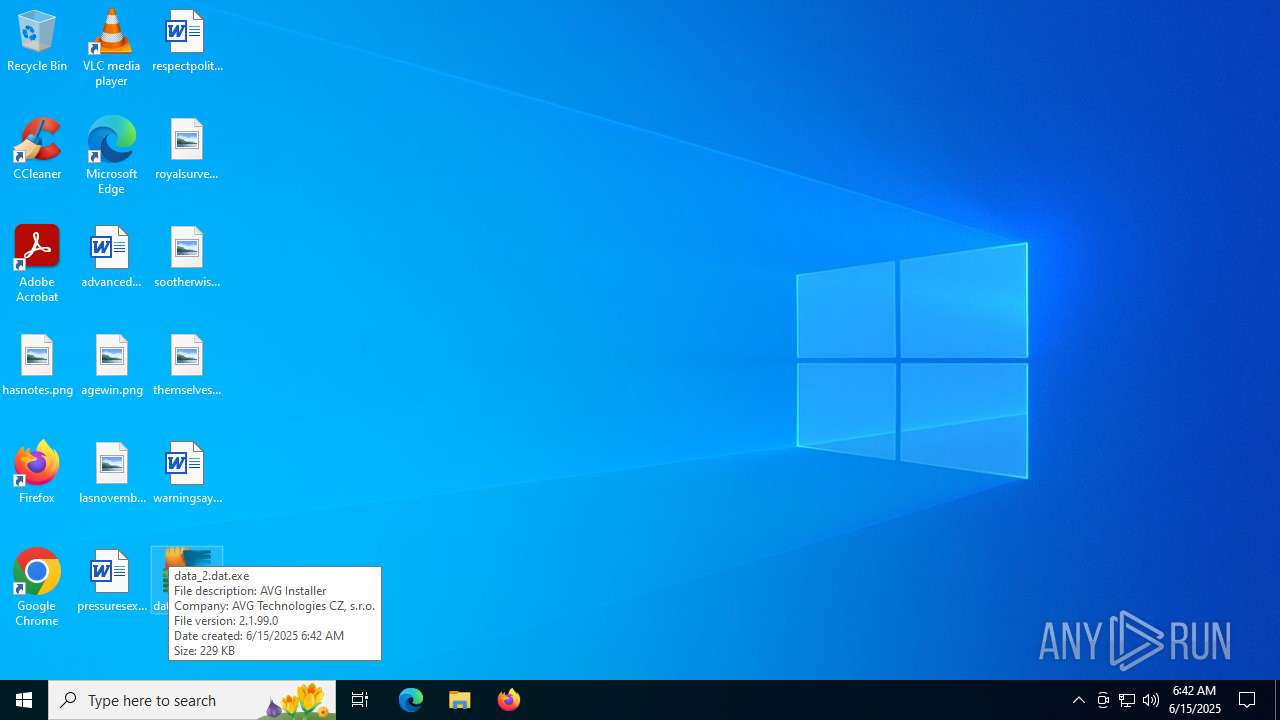This screenshot has height=720, width=1280.
Task: Open the clock showing 6:42 AM
Action: click(1195, 700)
